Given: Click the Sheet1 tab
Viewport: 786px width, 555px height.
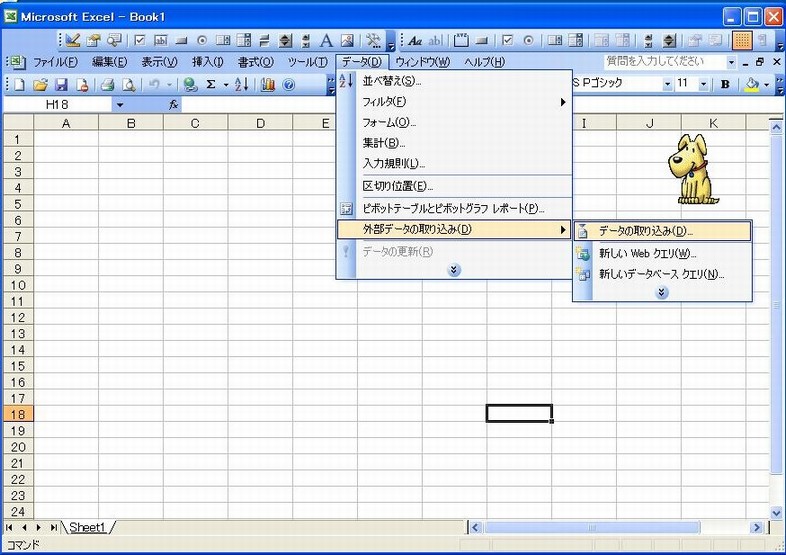Looking at the screenshot, I should (x=87, y=527).
